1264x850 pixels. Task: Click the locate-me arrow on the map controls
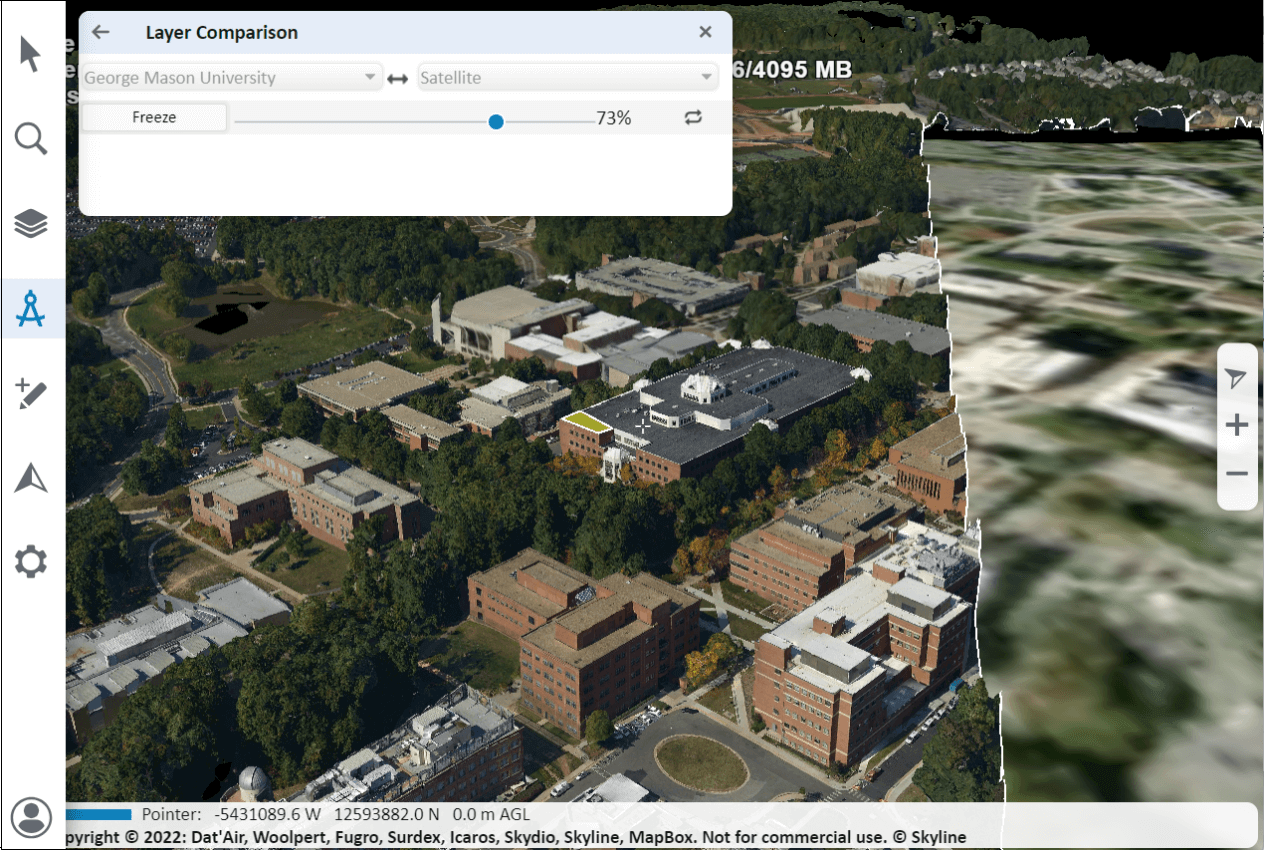tap(1236, 378)
